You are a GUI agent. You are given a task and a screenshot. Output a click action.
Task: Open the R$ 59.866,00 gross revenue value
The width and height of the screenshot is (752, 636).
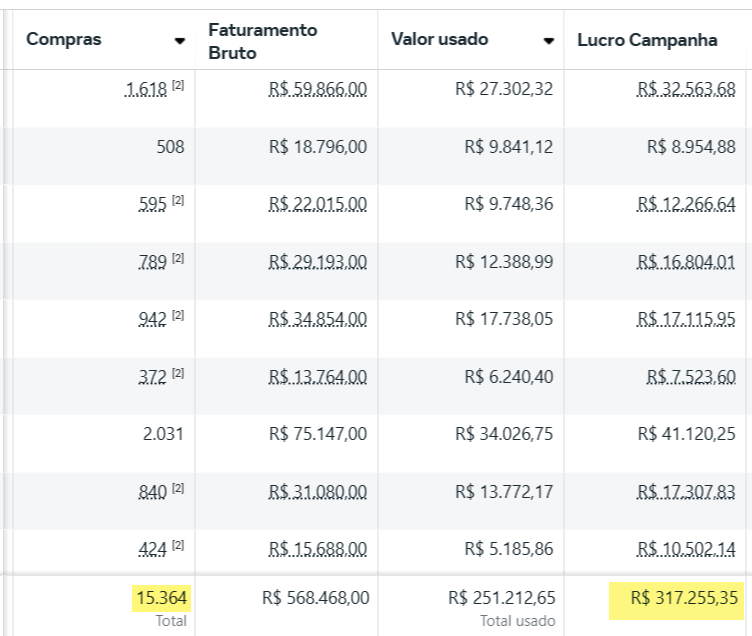click(318, 90)
